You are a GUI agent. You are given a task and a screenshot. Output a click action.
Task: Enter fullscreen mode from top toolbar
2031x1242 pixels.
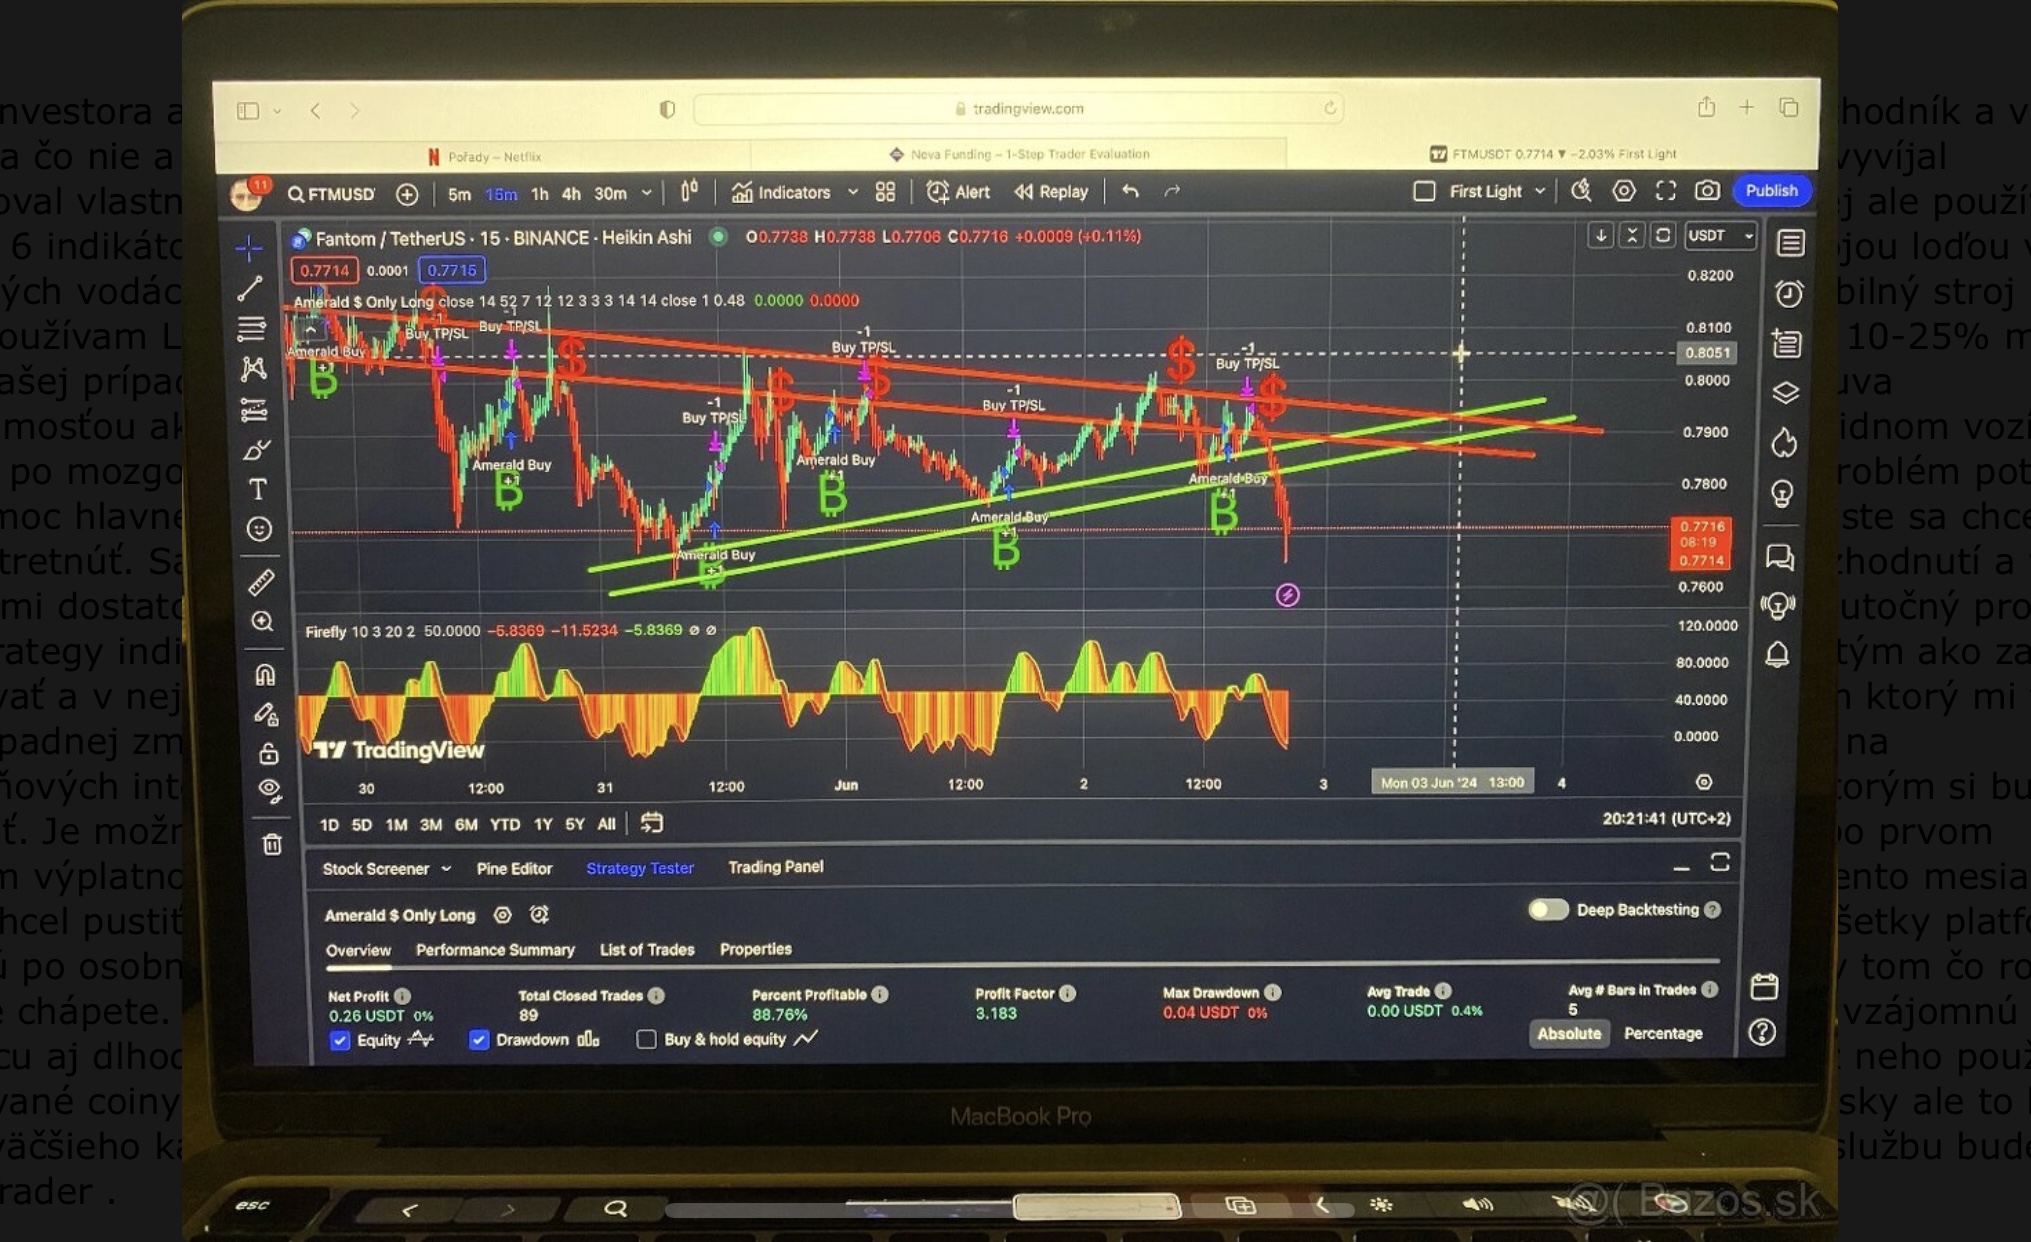coord(1666,190)
